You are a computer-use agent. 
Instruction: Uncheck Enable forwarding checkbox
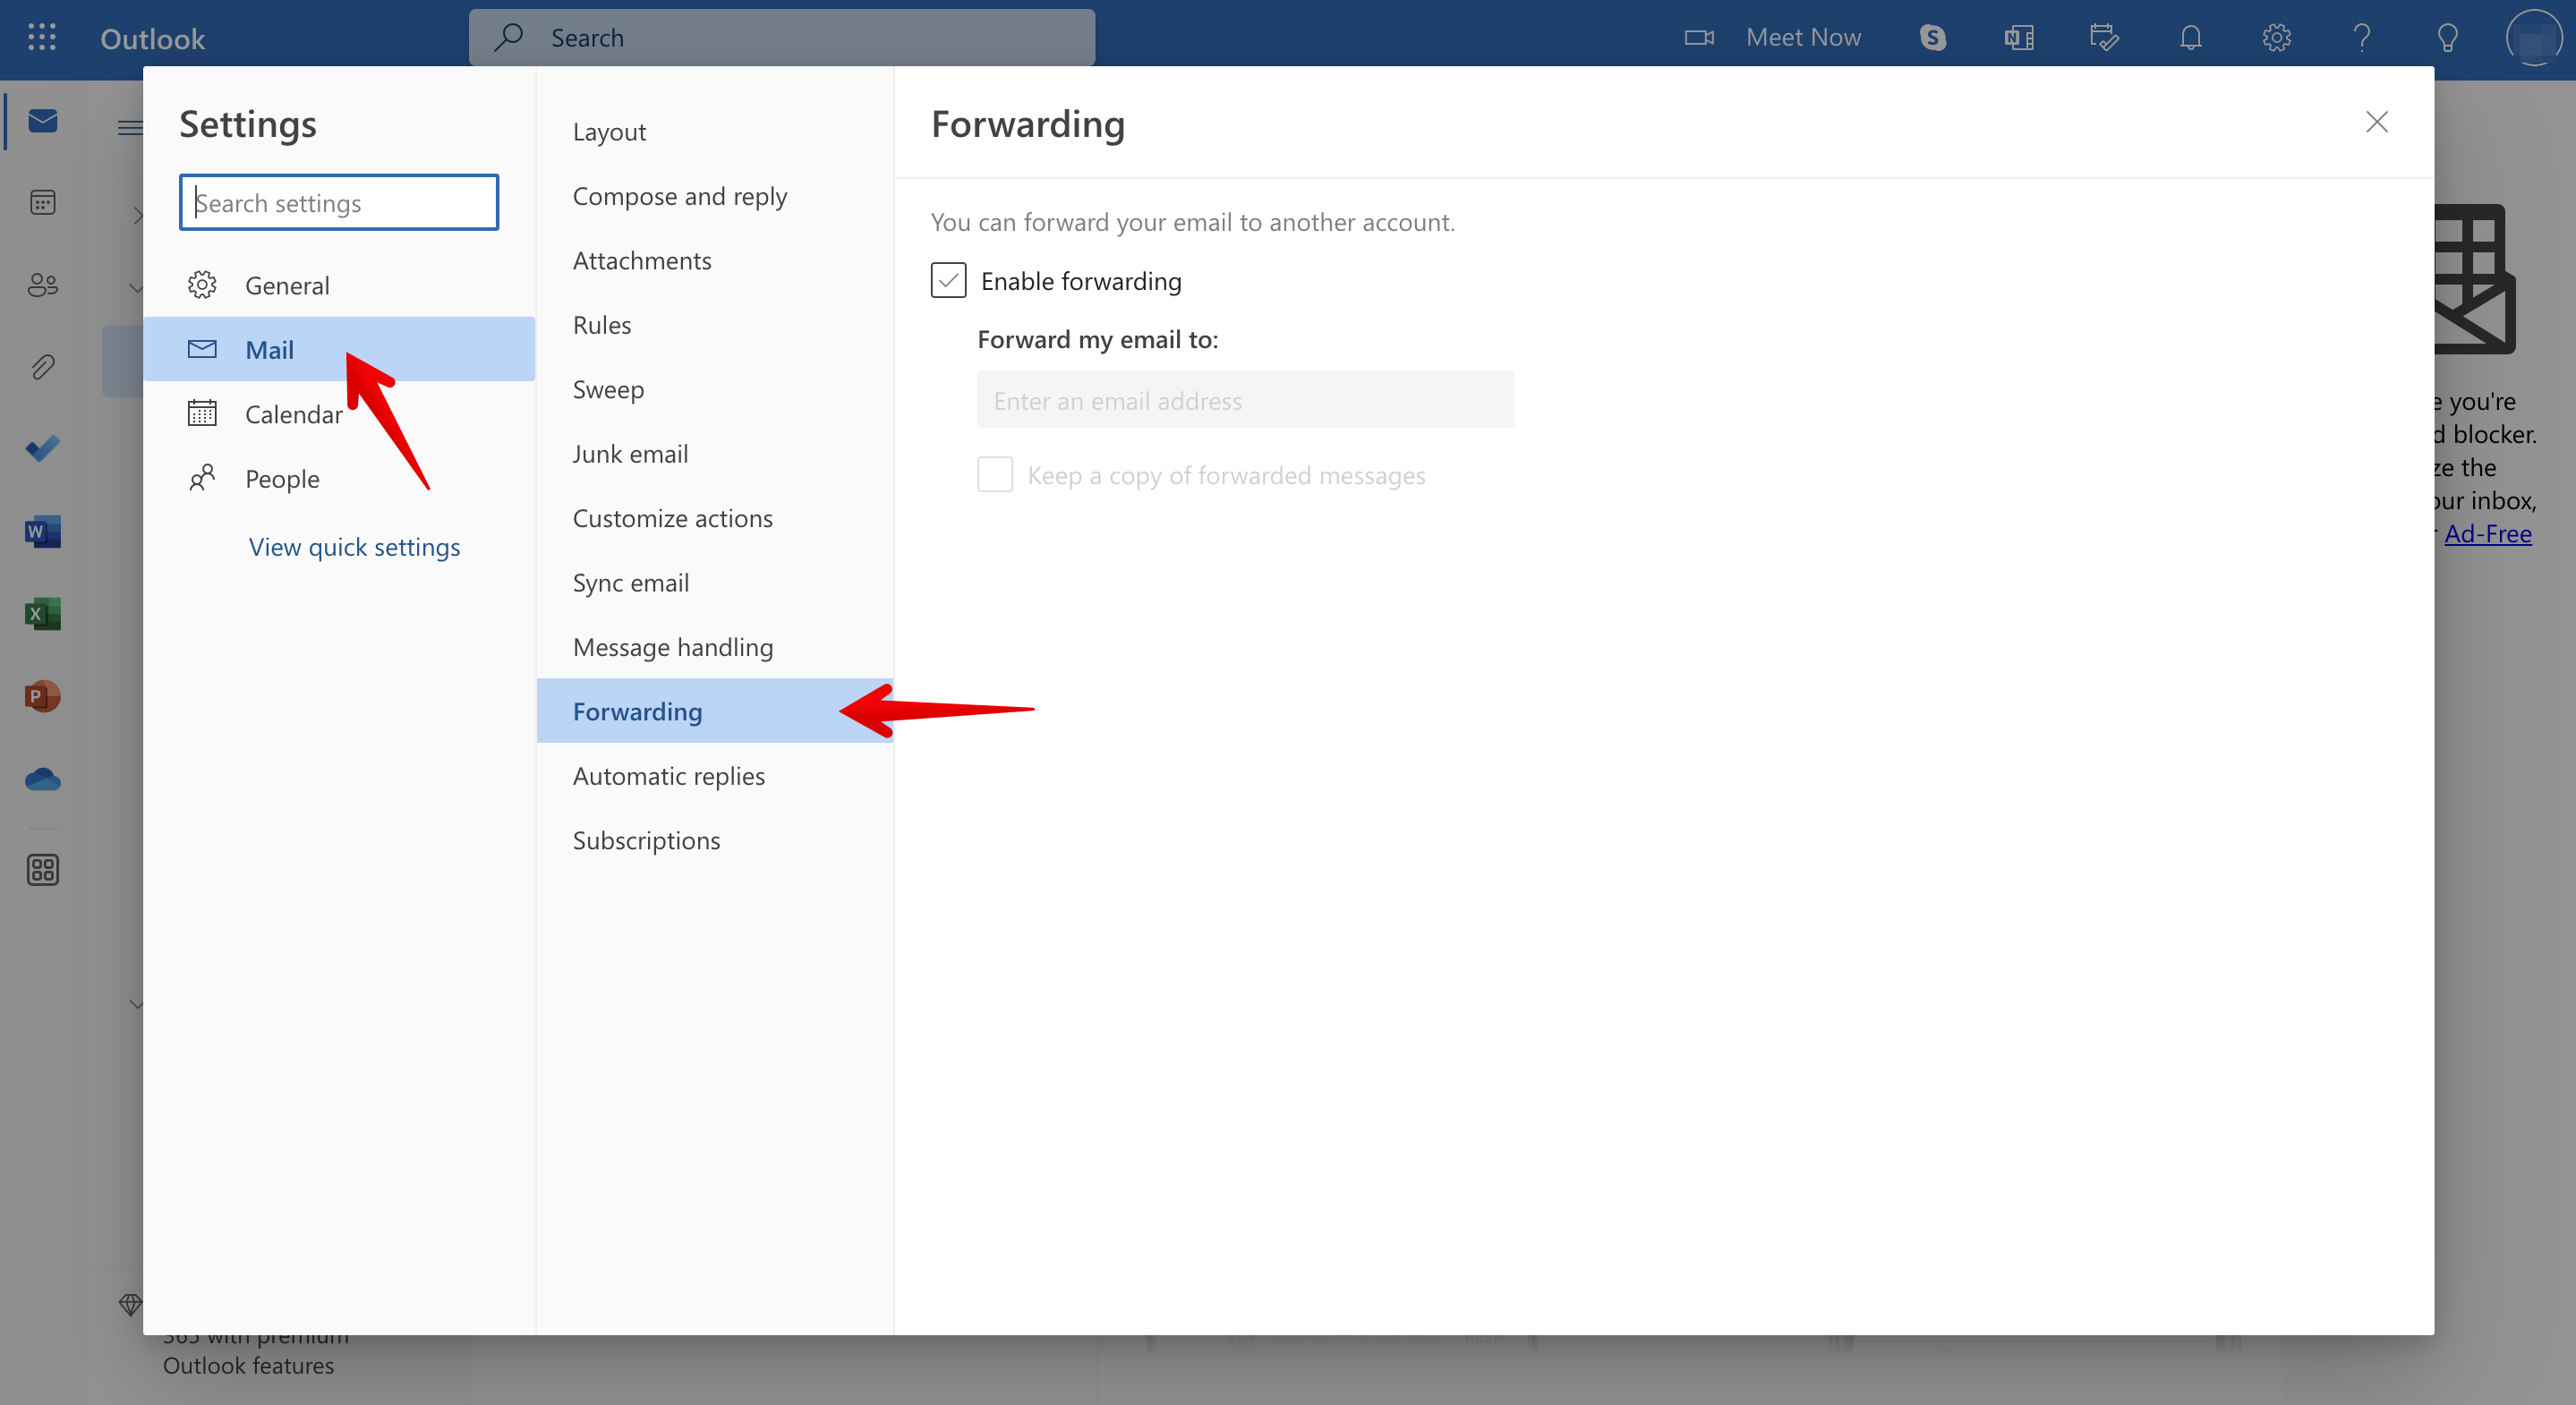pyautogui.click(x=948, y=281)
